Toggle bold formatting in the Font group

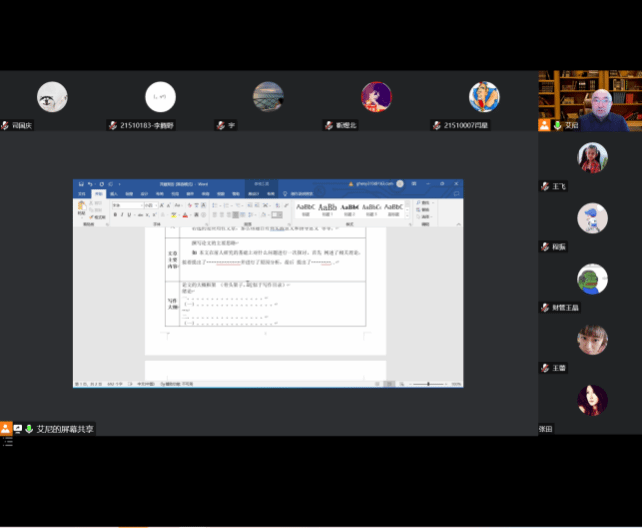[114, 214]
